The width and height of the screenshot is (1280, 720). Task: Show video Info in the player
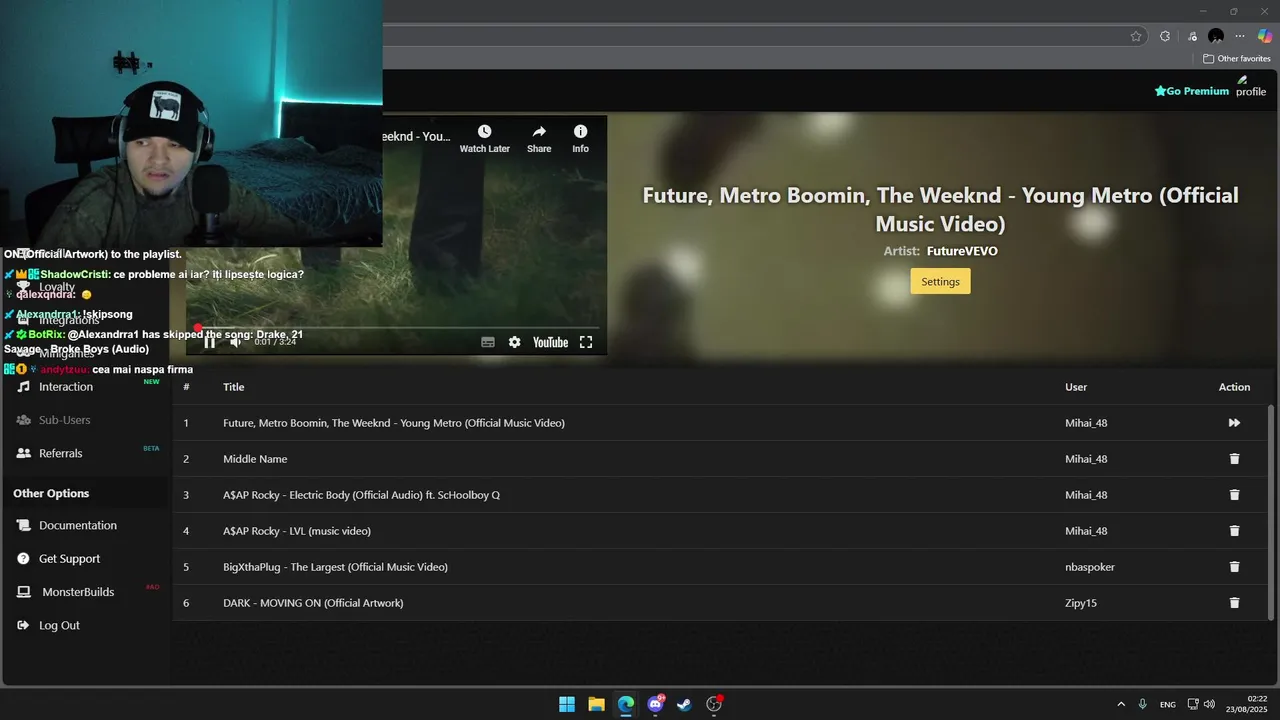coord(580,139)
